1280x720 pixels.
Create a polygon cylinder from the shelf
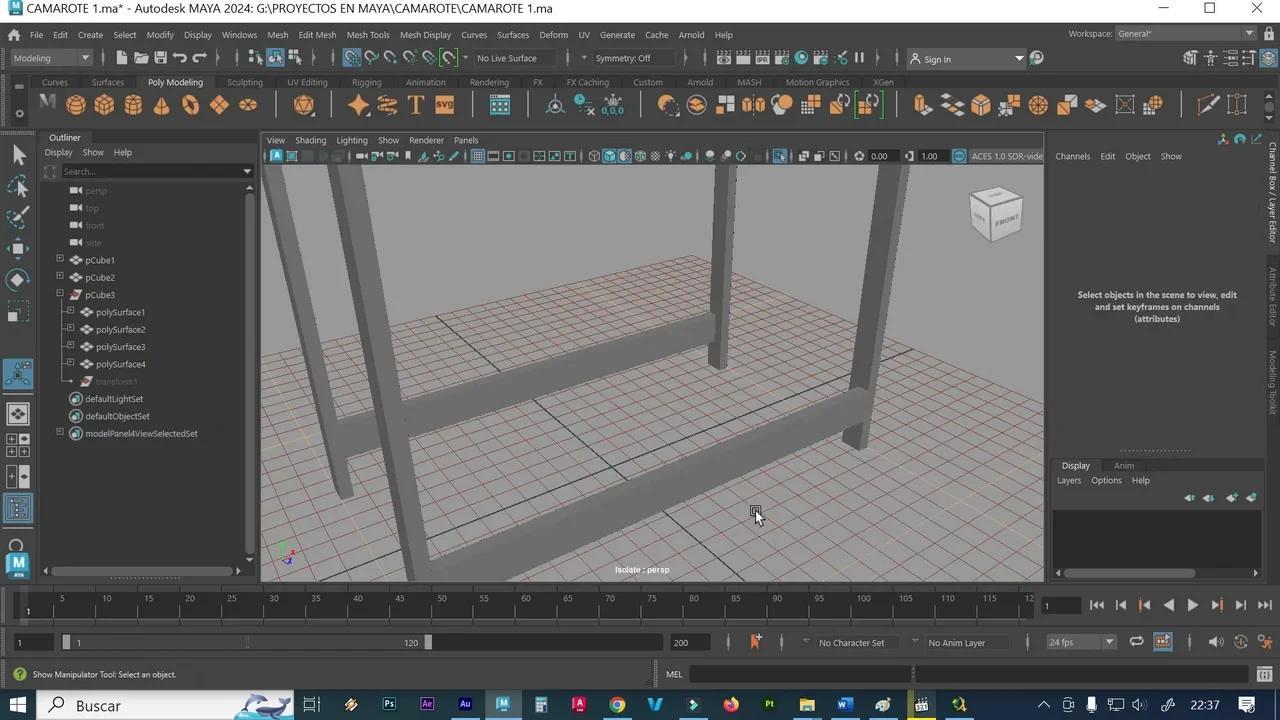133,105
